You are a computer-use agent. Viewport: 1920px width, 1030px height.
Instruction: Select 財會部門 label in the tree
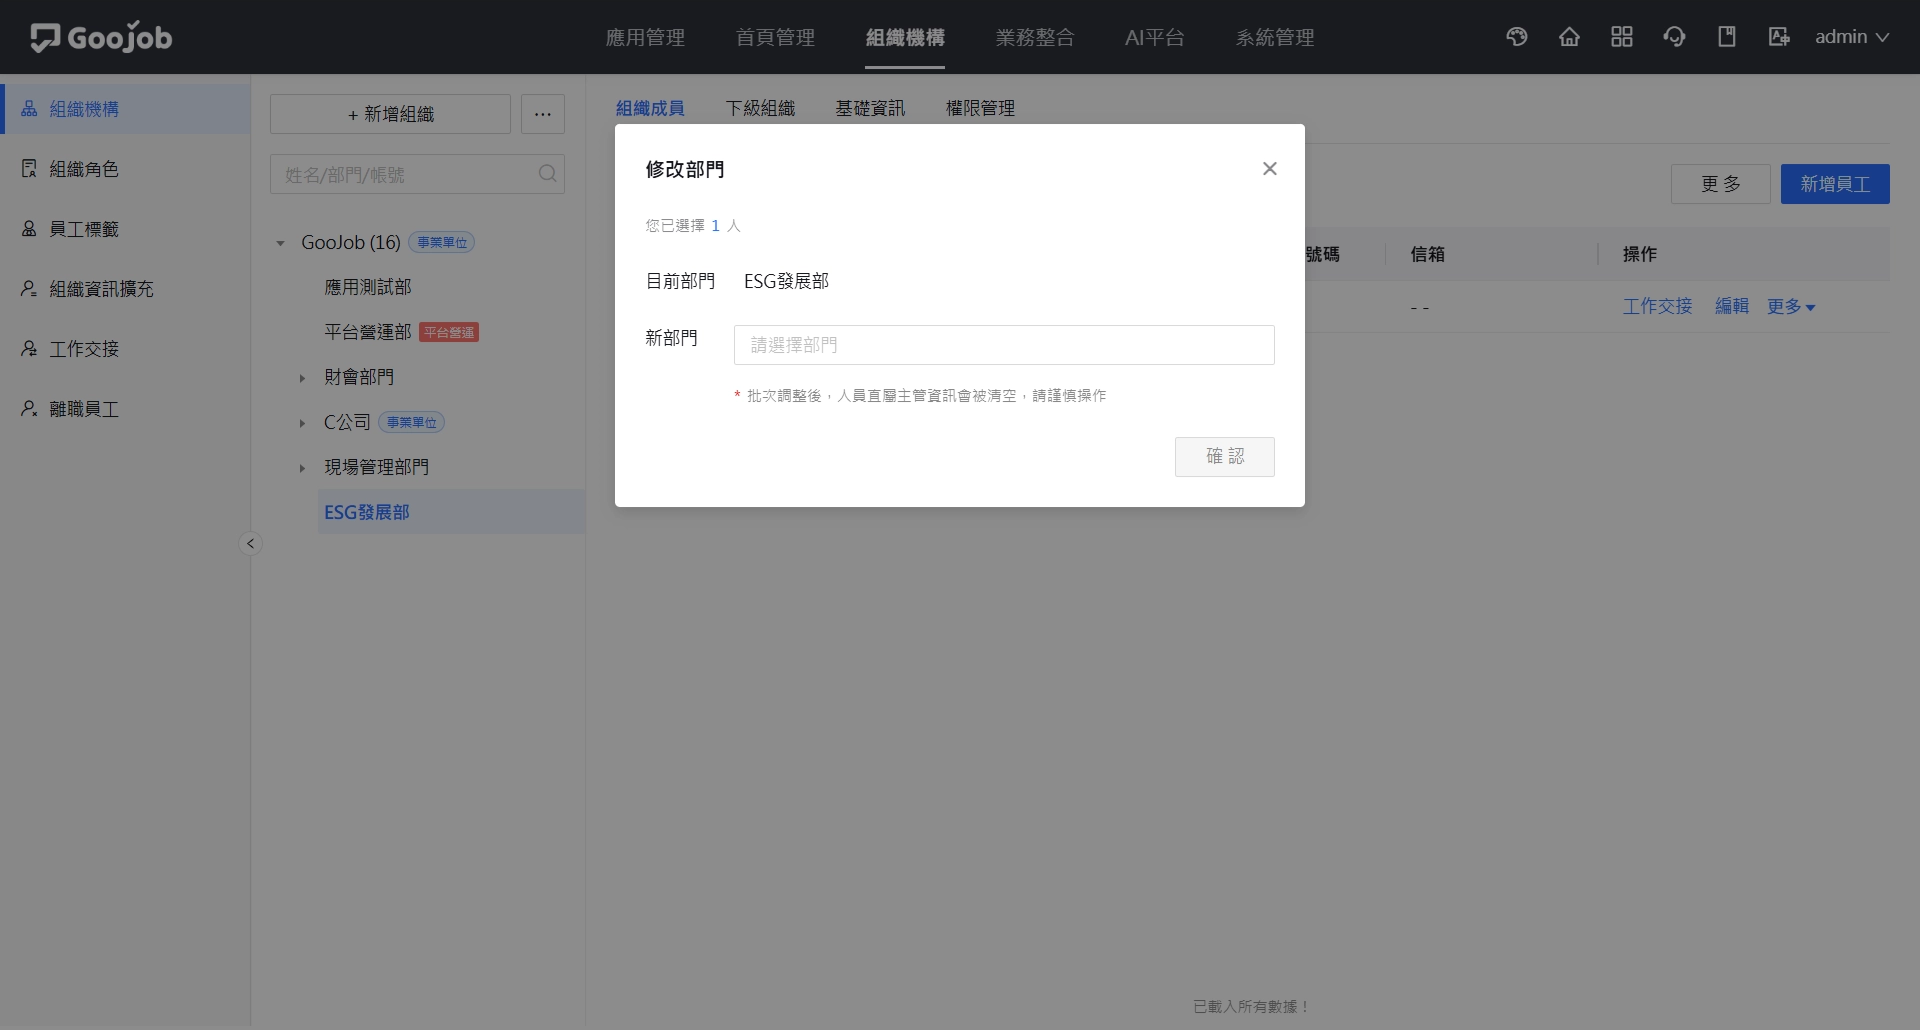click(359, 377)
